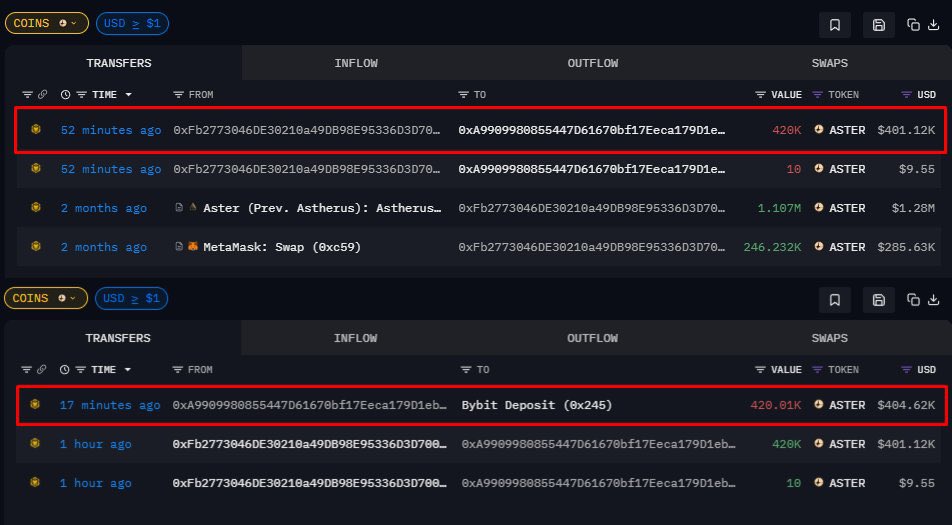The image size is (952, 525).
Task: Open the MetaMask: Swap (0xc59) address link
Action: 267,247
